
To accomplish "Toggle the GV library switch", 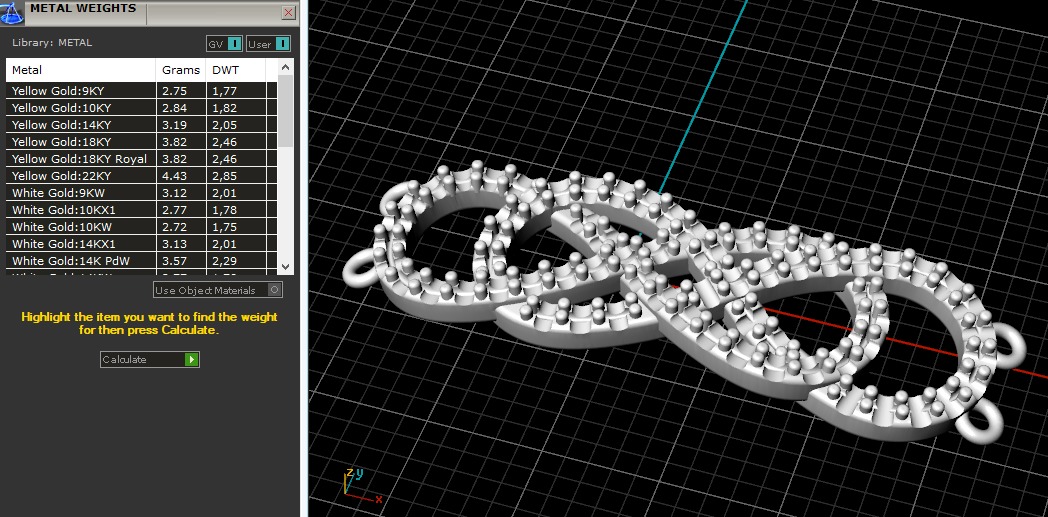I will [x=224, y=44].
